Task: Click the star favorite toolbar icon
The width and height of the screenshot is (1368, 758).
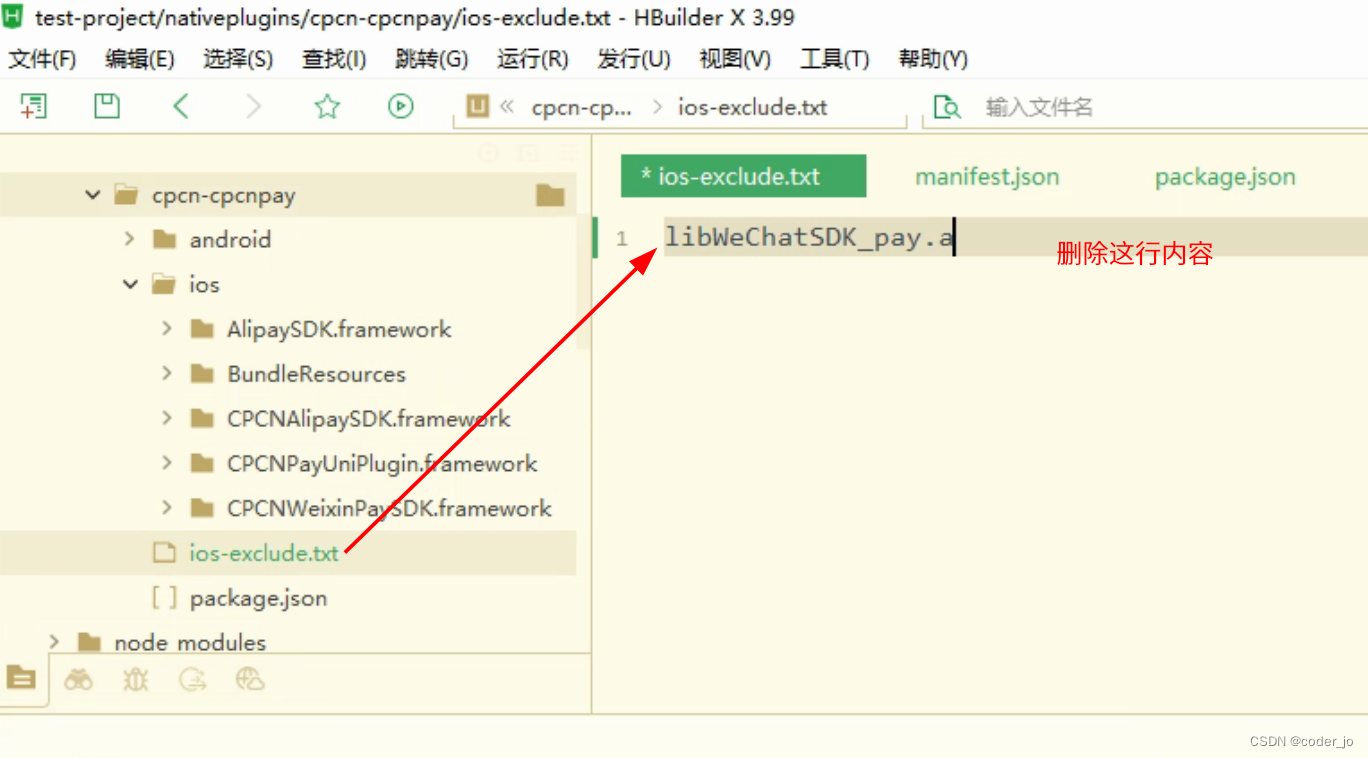Action: pyautogui.click(x=327, y=106)
